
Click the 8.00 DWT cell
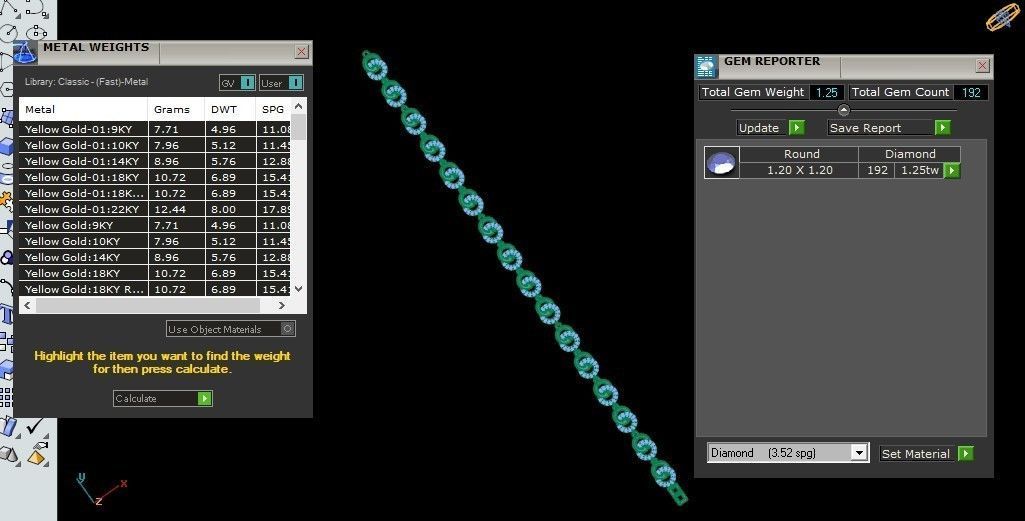click(x=230, y=209)
